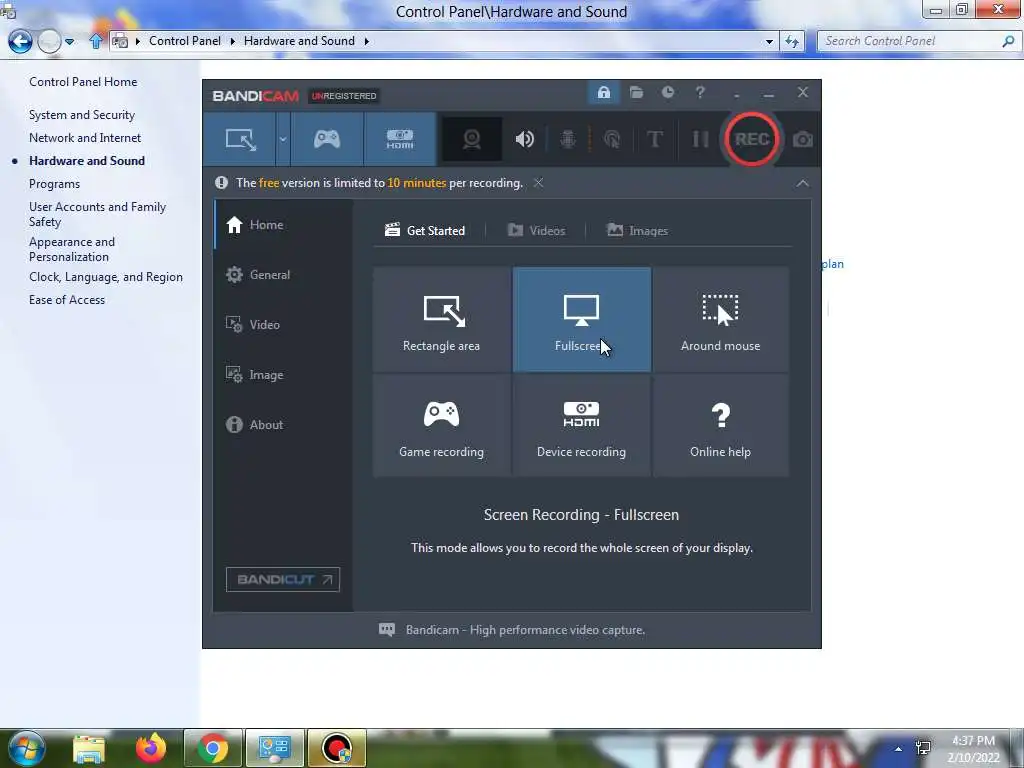The width and height of the screenshot is (1024, 768).
Task: Show hidden system tray icons
Action: [x=899, y=749]
